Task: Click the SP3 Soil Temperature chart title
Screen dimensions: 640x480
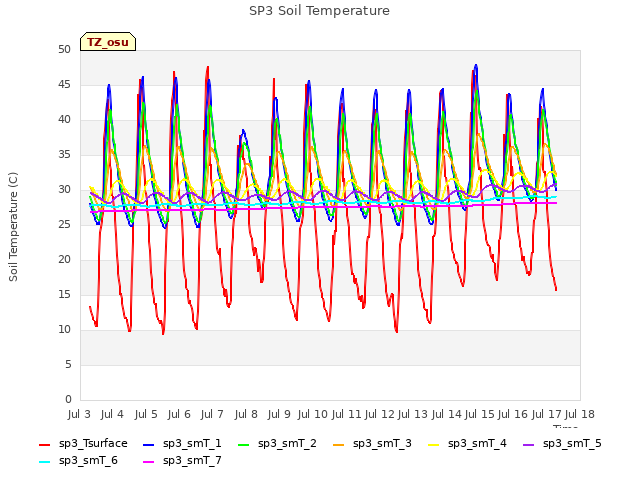Action: (x=319, y=11)
